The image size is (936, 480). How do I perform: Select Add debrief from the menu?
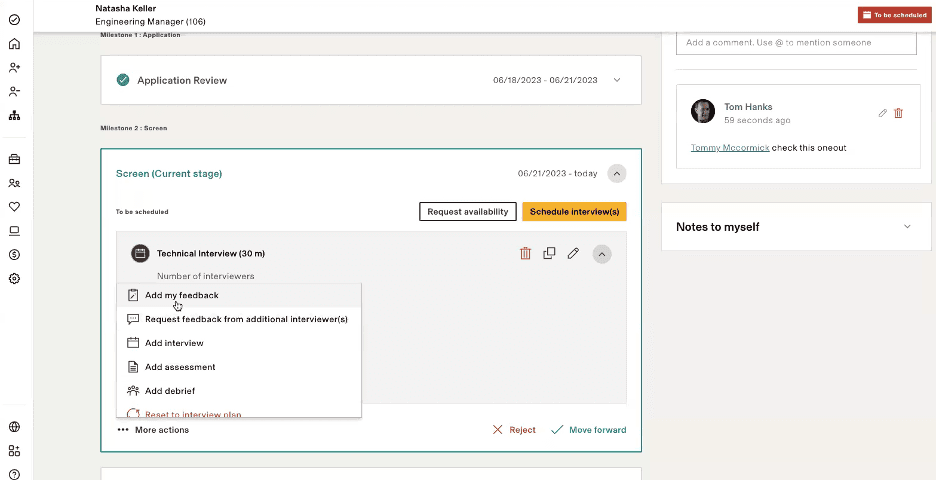[x=170, y=391]
